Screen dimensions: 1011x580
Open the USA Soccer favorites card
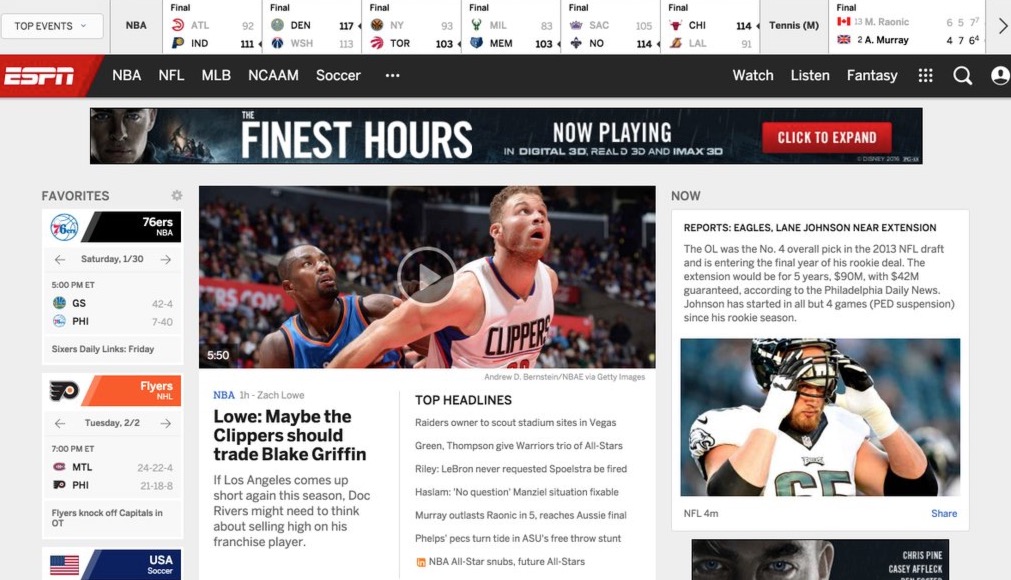tap(112, 565)
